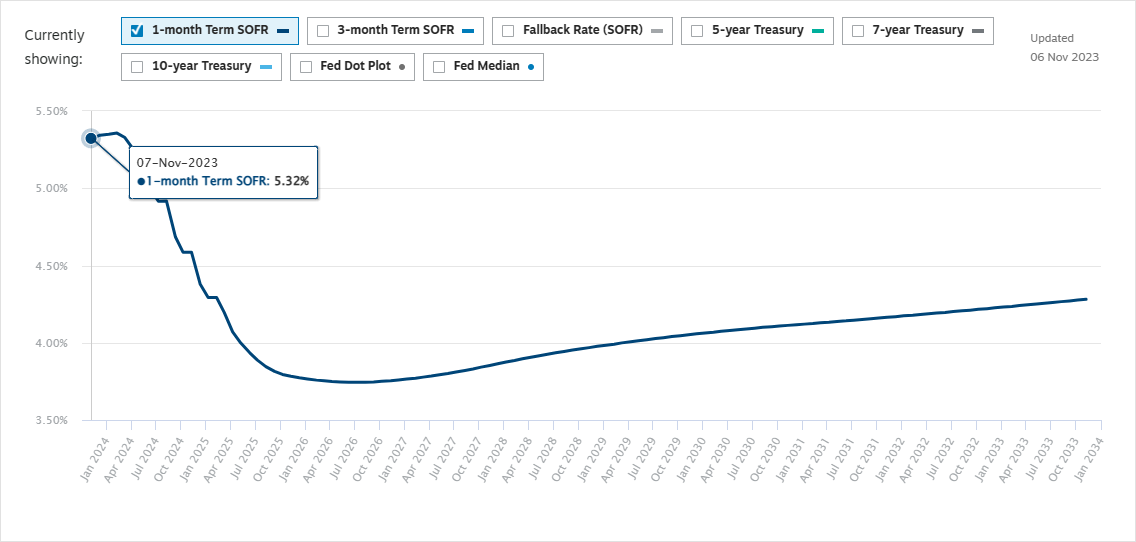
Task: Click the highlighted 07-Nov-2023 data point marker
Action: point(91,138)
